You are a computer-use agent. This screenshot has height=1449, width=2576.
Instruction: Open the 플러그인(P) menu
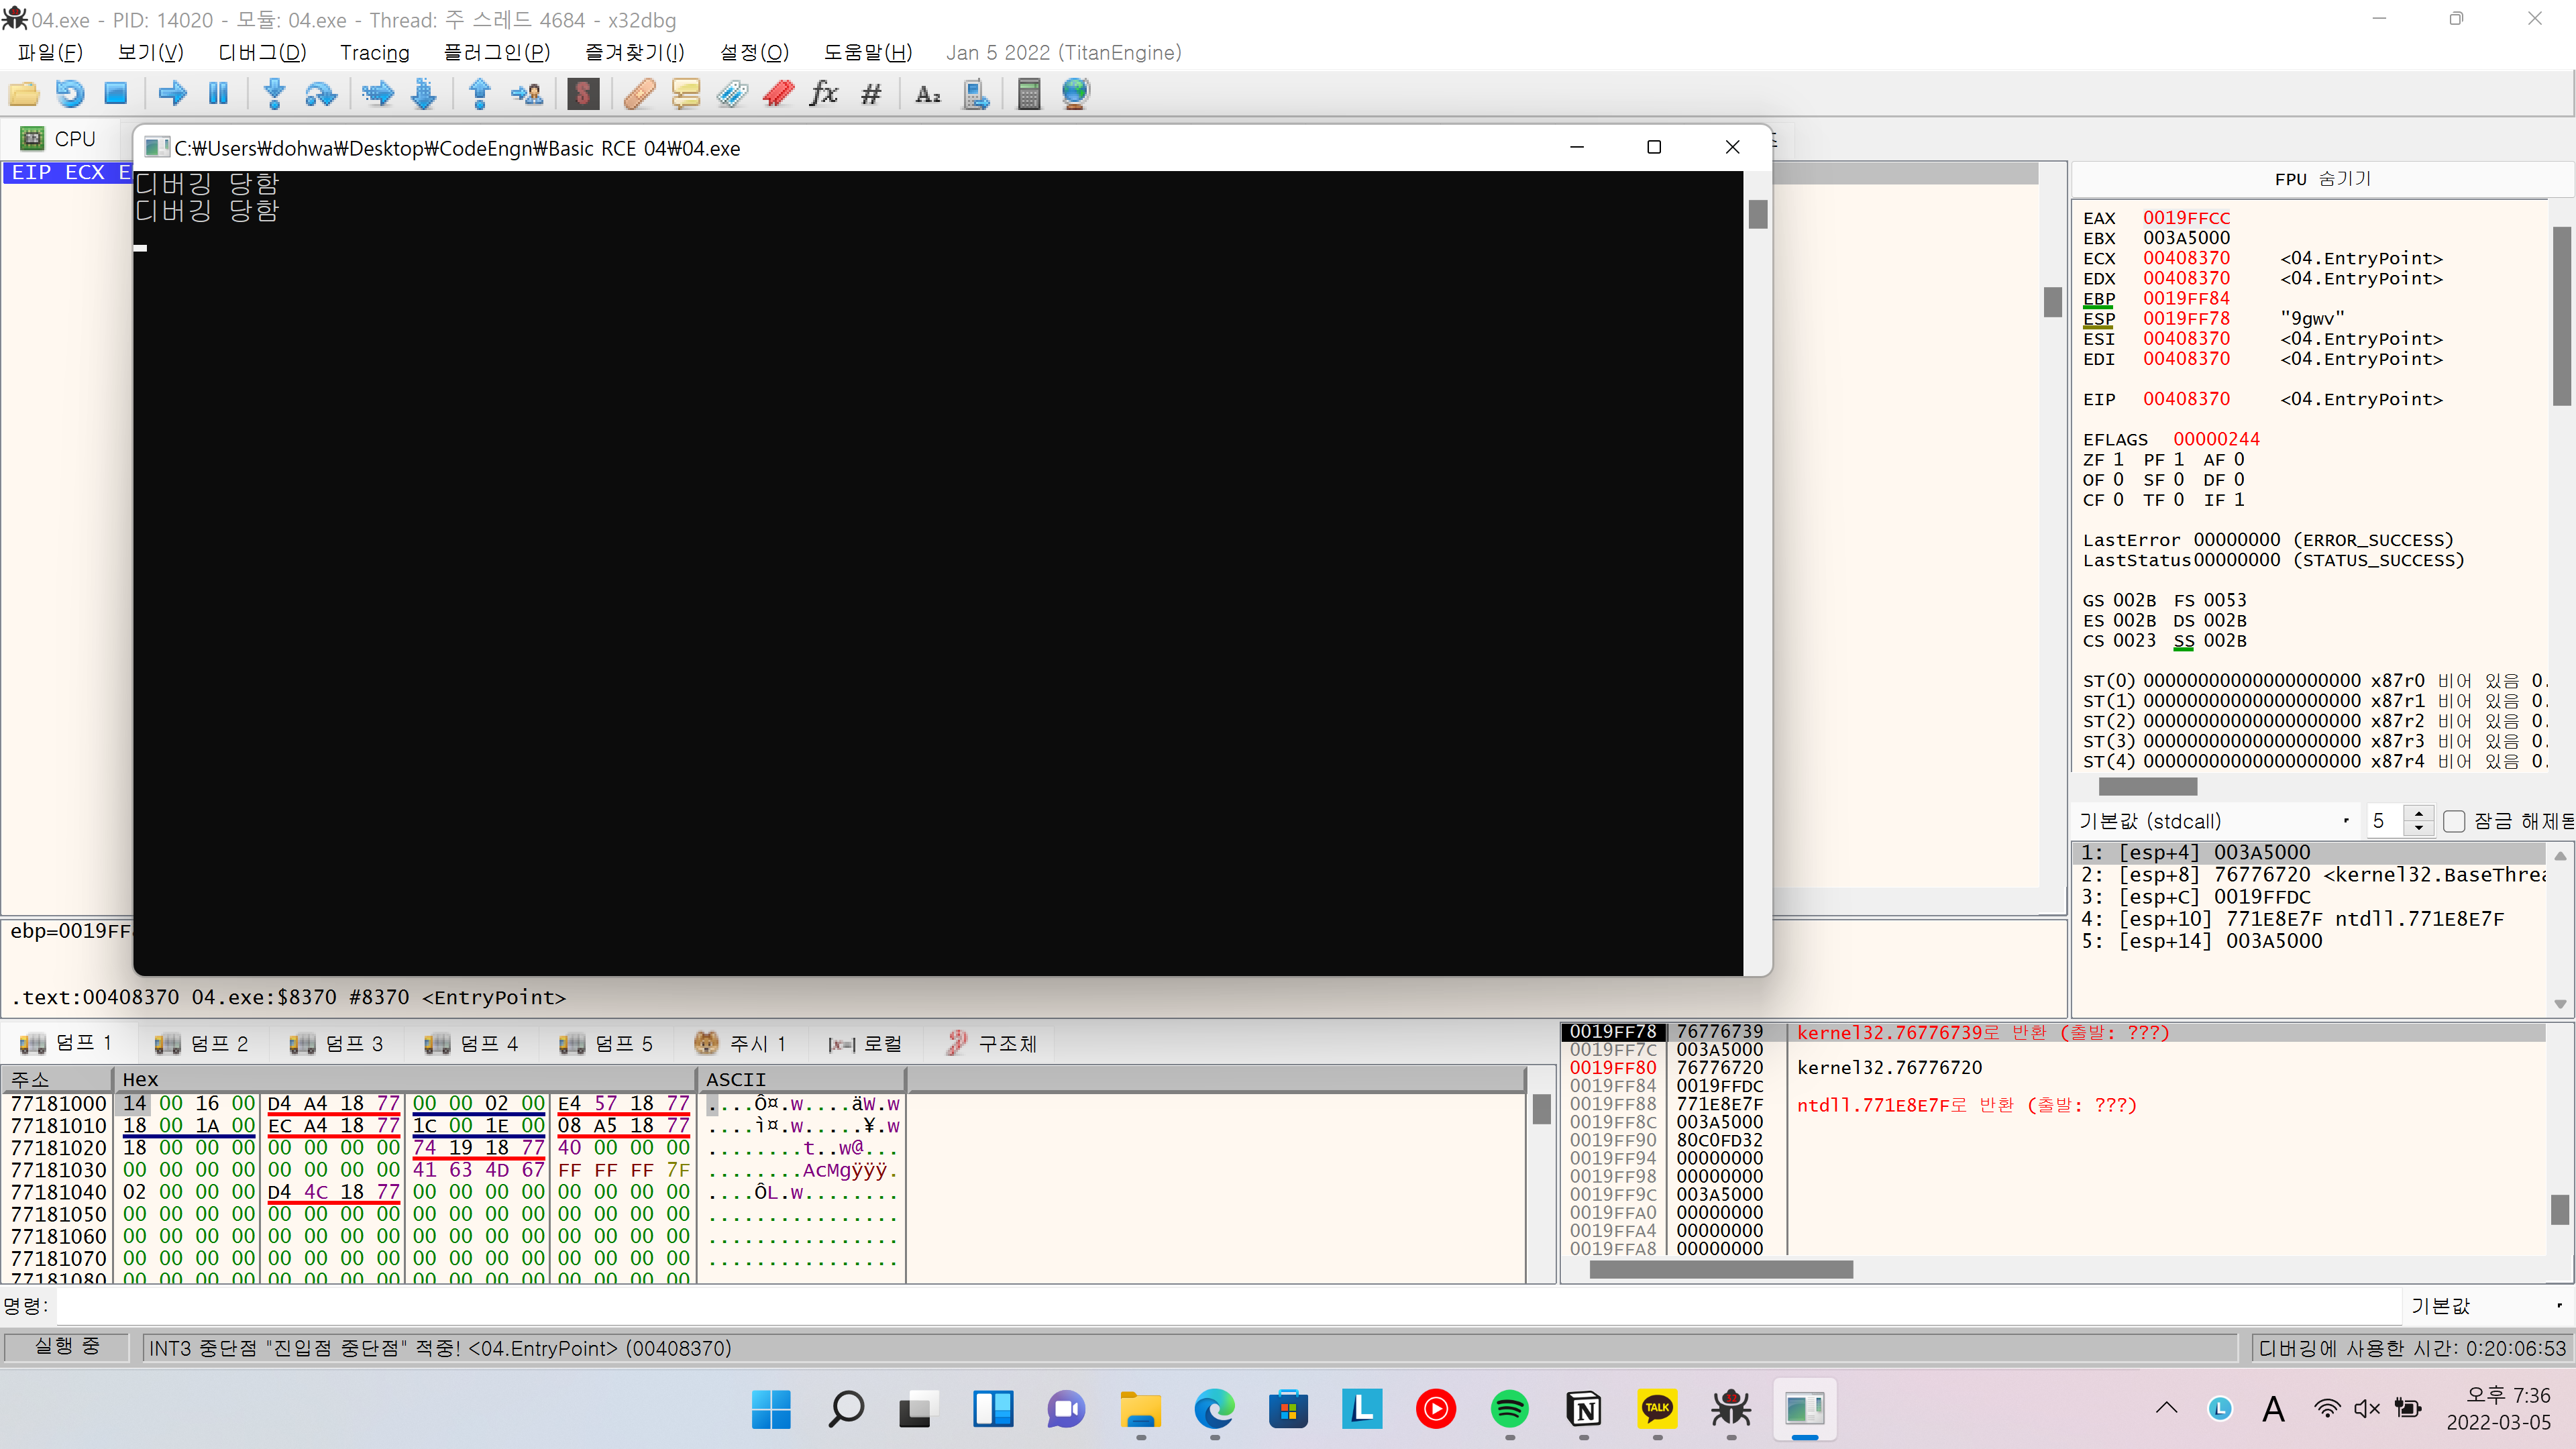click(x=497, y=52)
